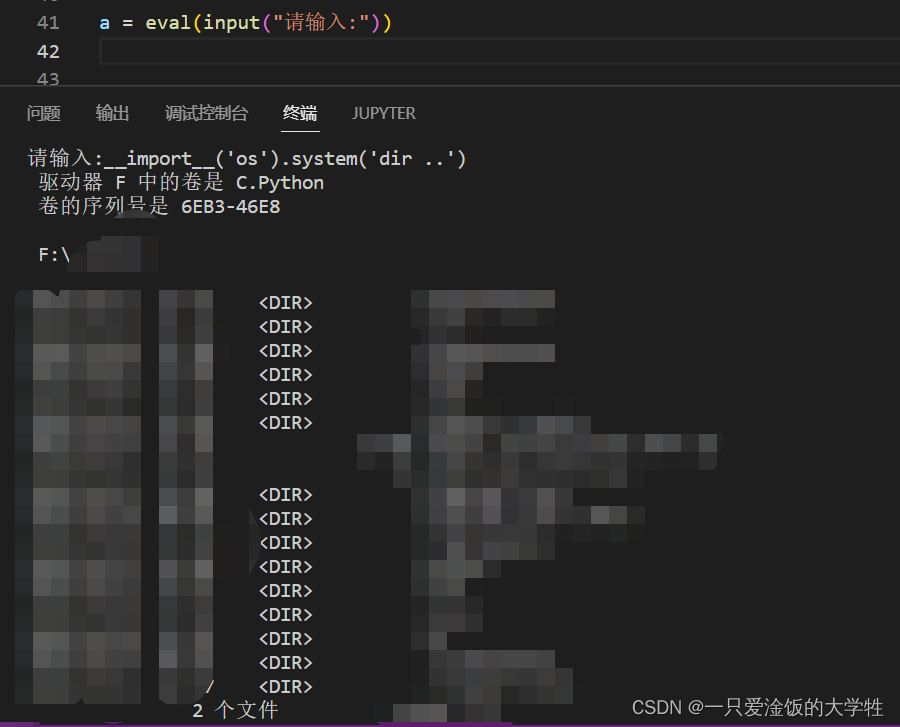Open the 输出 (Output) panel tab
This screenshot has height=727, width=900.
tap(112, 113)
